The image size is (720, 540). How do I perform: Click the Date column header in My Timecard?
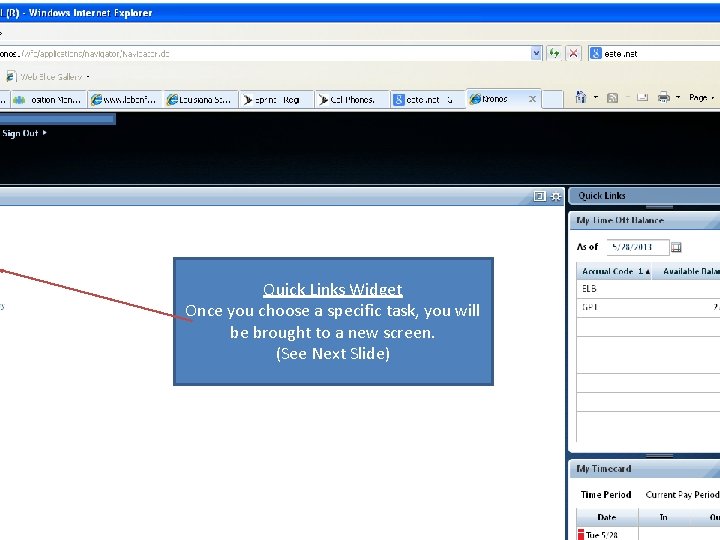click(607, 517)
